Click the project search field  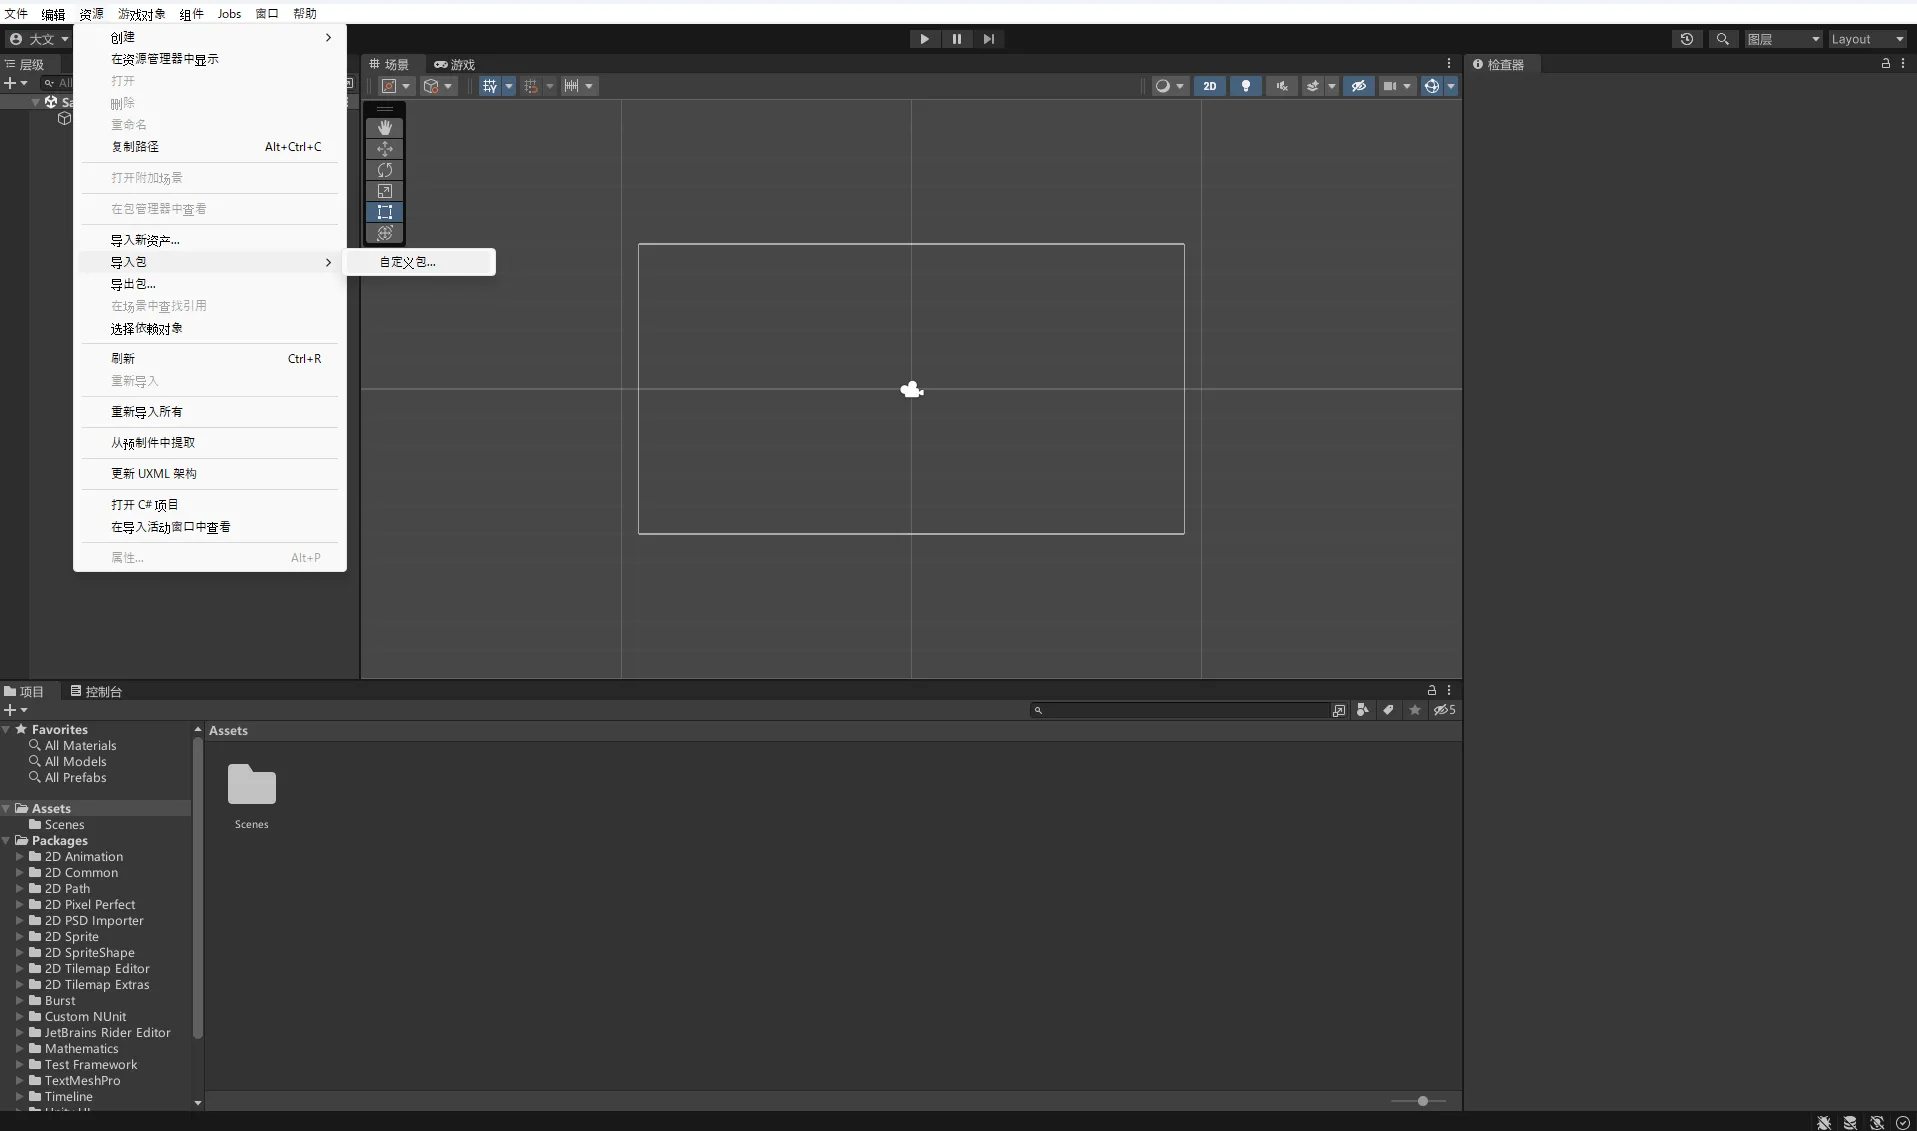point(1183,710)
